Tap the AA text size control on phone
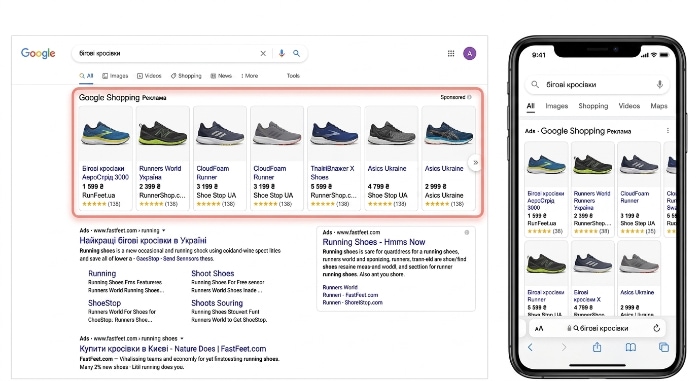 click(539, 329)
